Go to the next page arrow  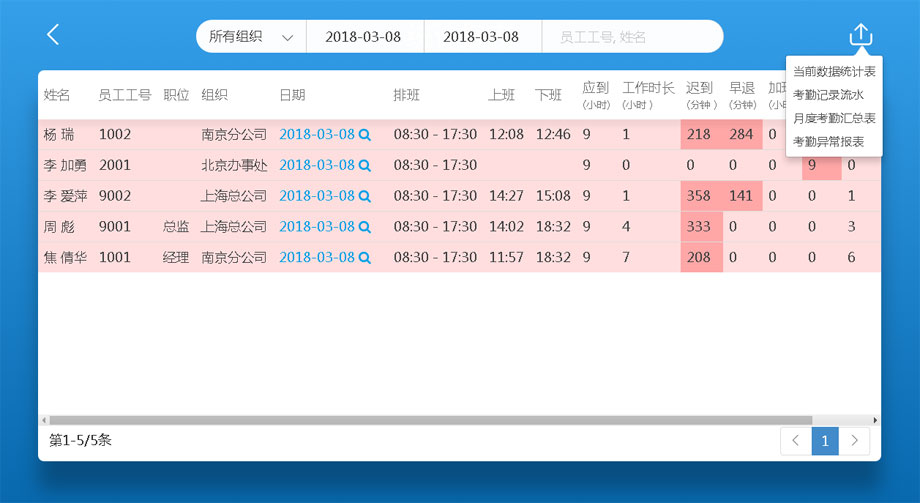coord(854,441)
